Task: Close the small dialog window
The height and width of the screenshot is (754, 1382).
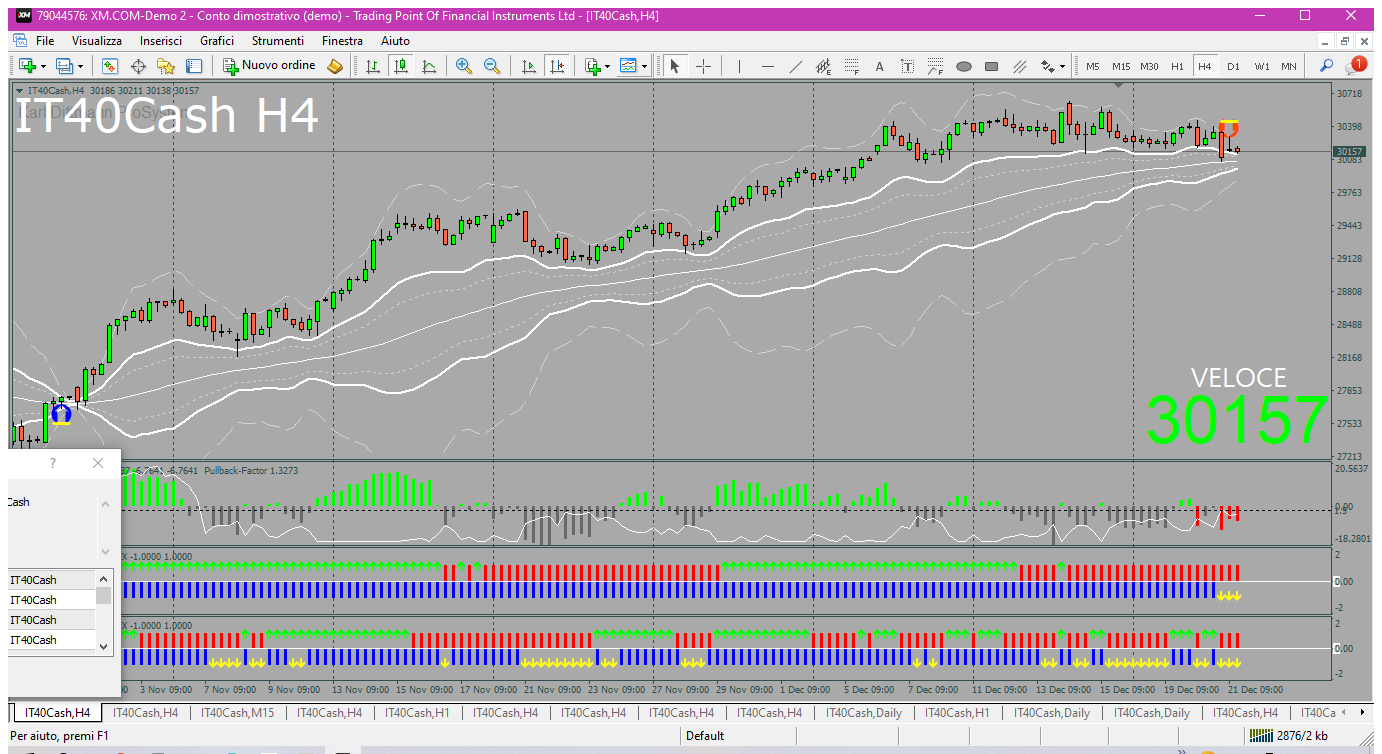Action: pyautogui.click(x=97, y=463)
